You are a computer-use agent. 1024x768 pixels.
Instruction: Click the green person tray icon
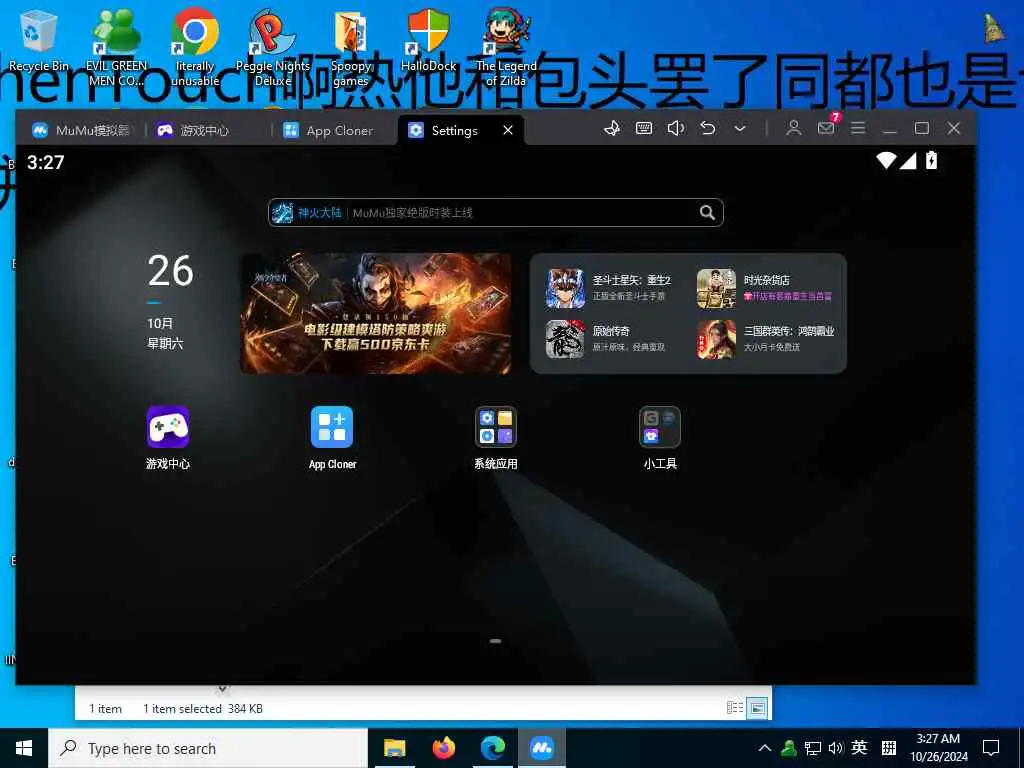(788, 748)
